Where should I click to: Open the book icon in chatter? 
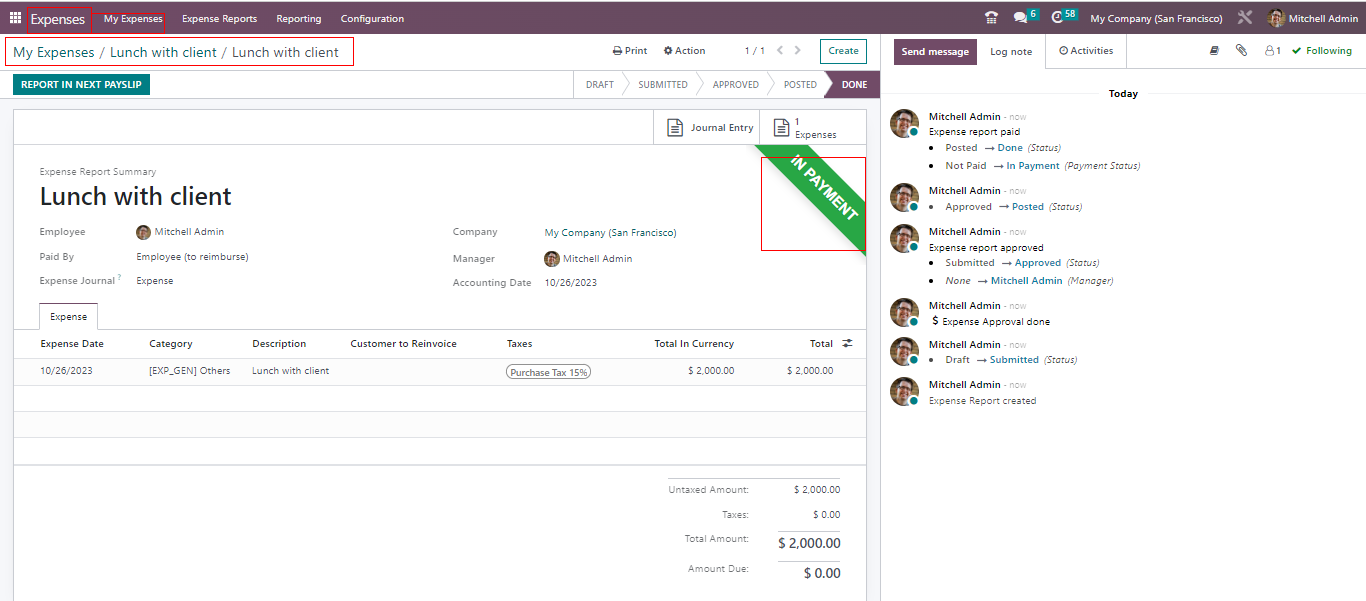pyautogui.click(x=1214, y=50)
